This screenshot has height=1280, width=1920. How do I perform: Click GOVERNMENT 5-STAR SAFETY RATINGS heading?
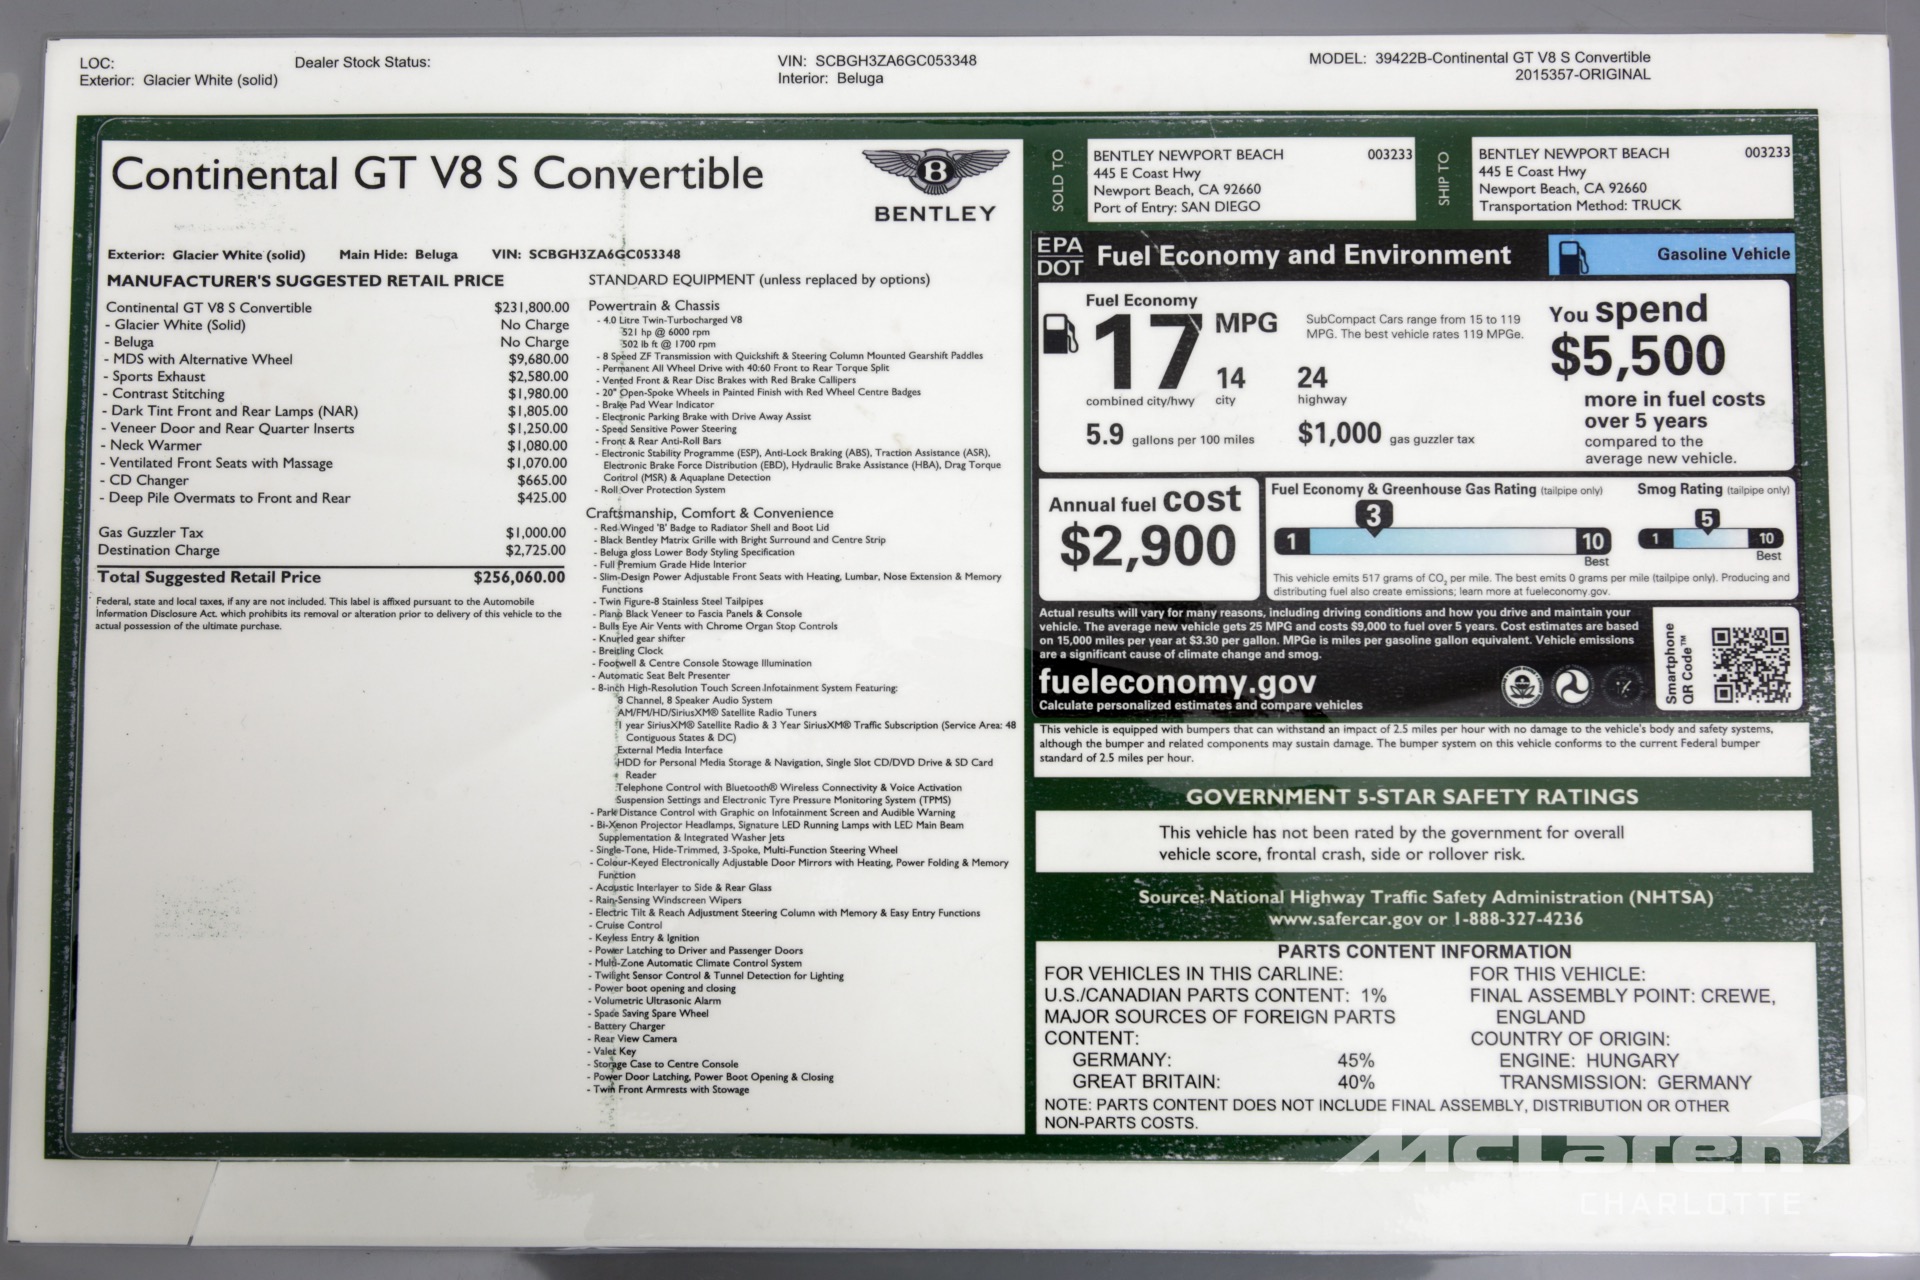coord(1412,797)
